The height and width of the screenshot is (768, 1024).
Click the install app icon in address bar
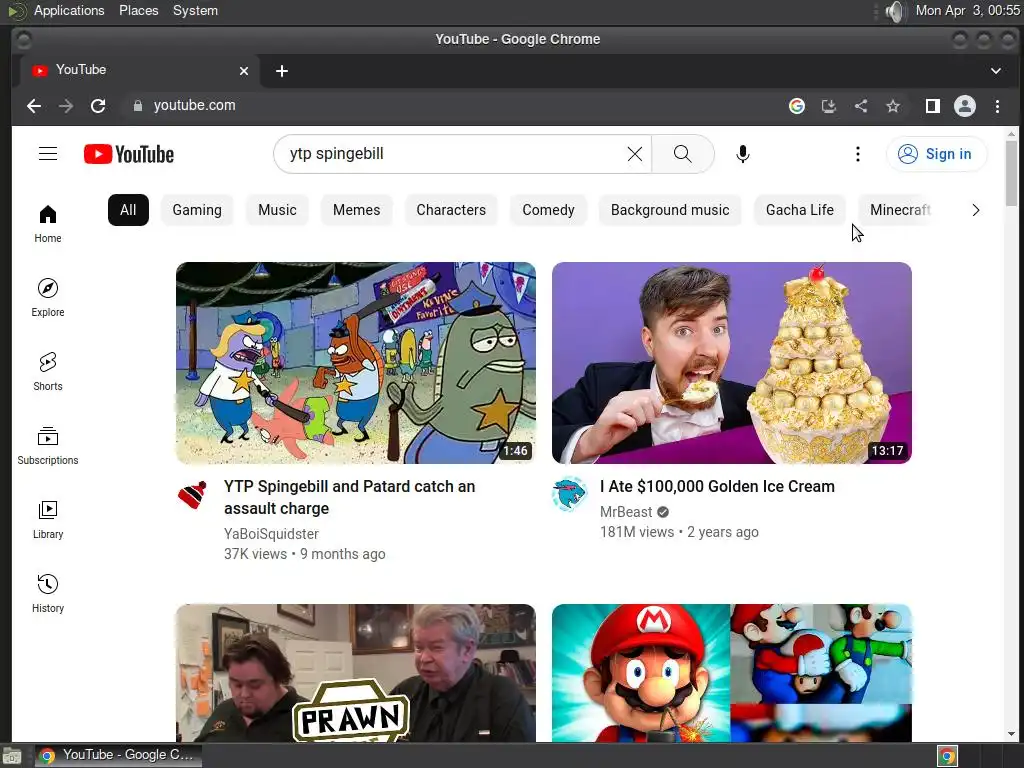pyautogui.click(x=829, y=106)
